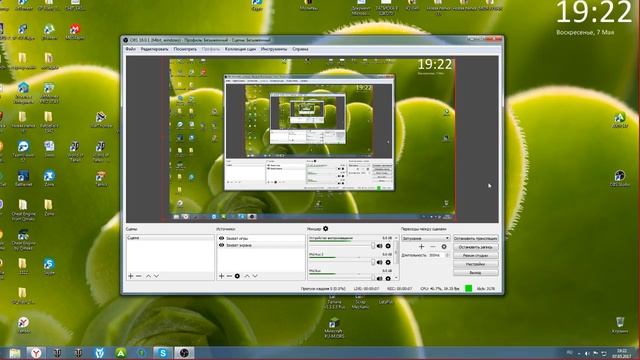Open the Посмотреть menu
The image size is (640, 360).
[x=185, y=49]
